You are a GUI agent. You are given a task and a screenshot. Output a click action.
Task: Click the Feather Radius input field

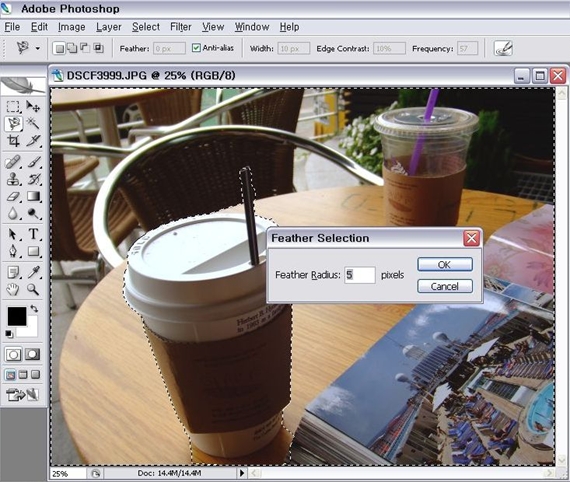point(360,275)
